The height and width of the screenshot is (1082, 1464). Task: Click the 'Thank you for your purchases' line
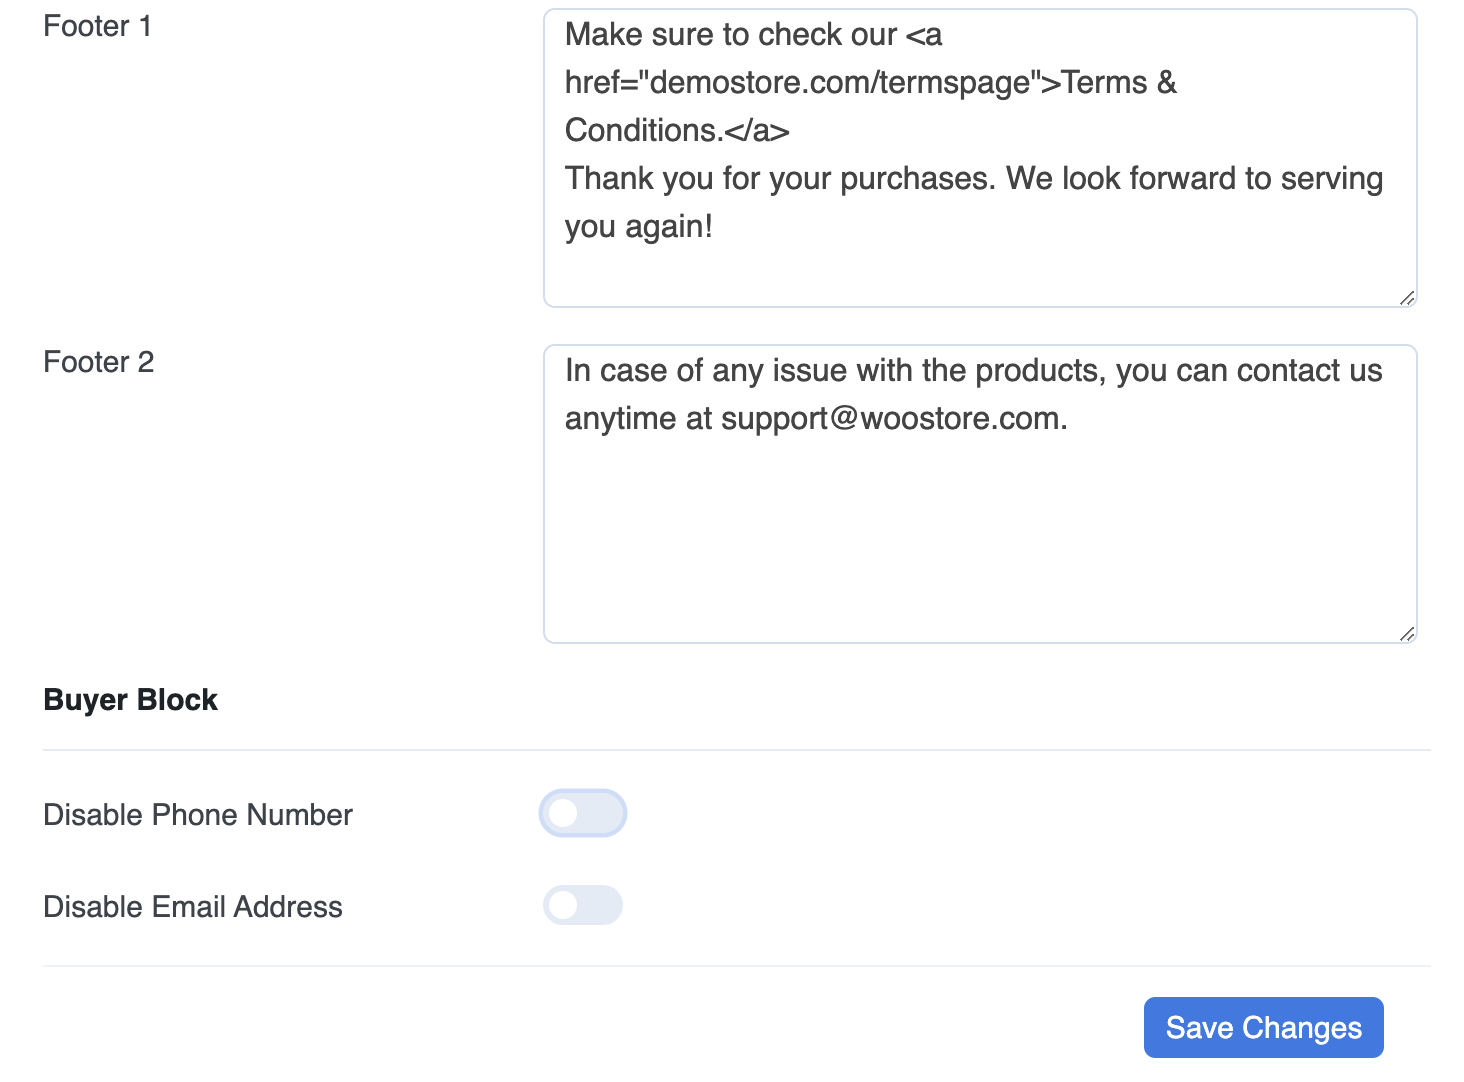780,178
